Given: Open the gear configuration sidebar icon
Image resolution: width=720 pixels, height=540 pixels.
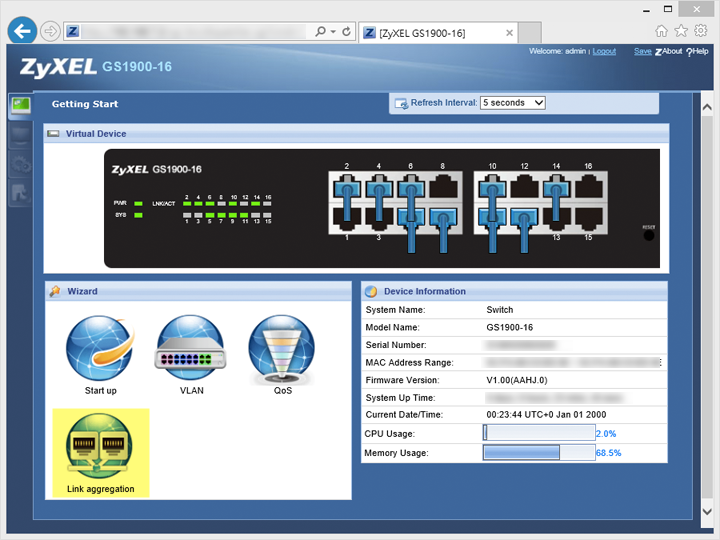Looking at the screenshot, I should point(21,164).
